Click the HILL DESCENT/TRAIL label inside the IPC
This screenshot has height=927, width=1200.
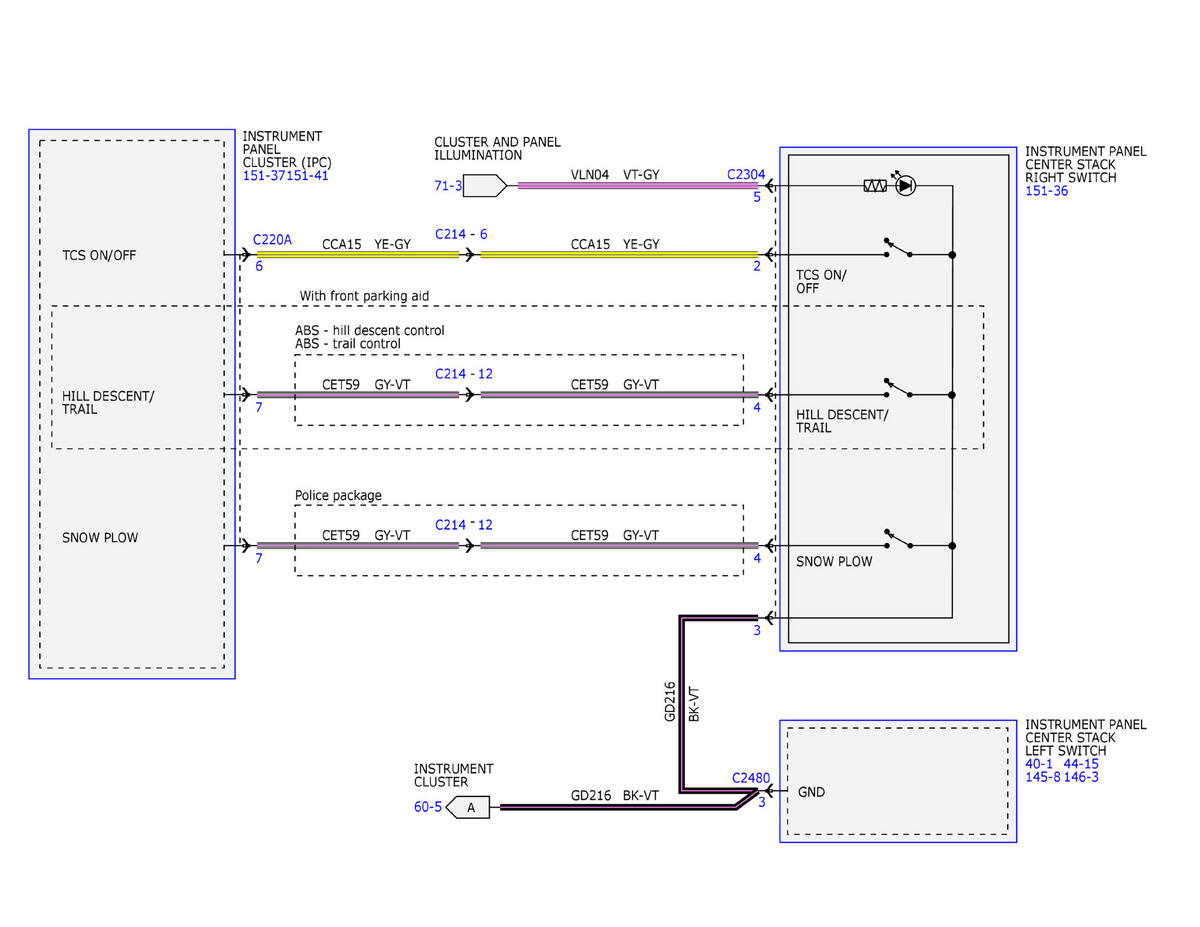[108, 402]
